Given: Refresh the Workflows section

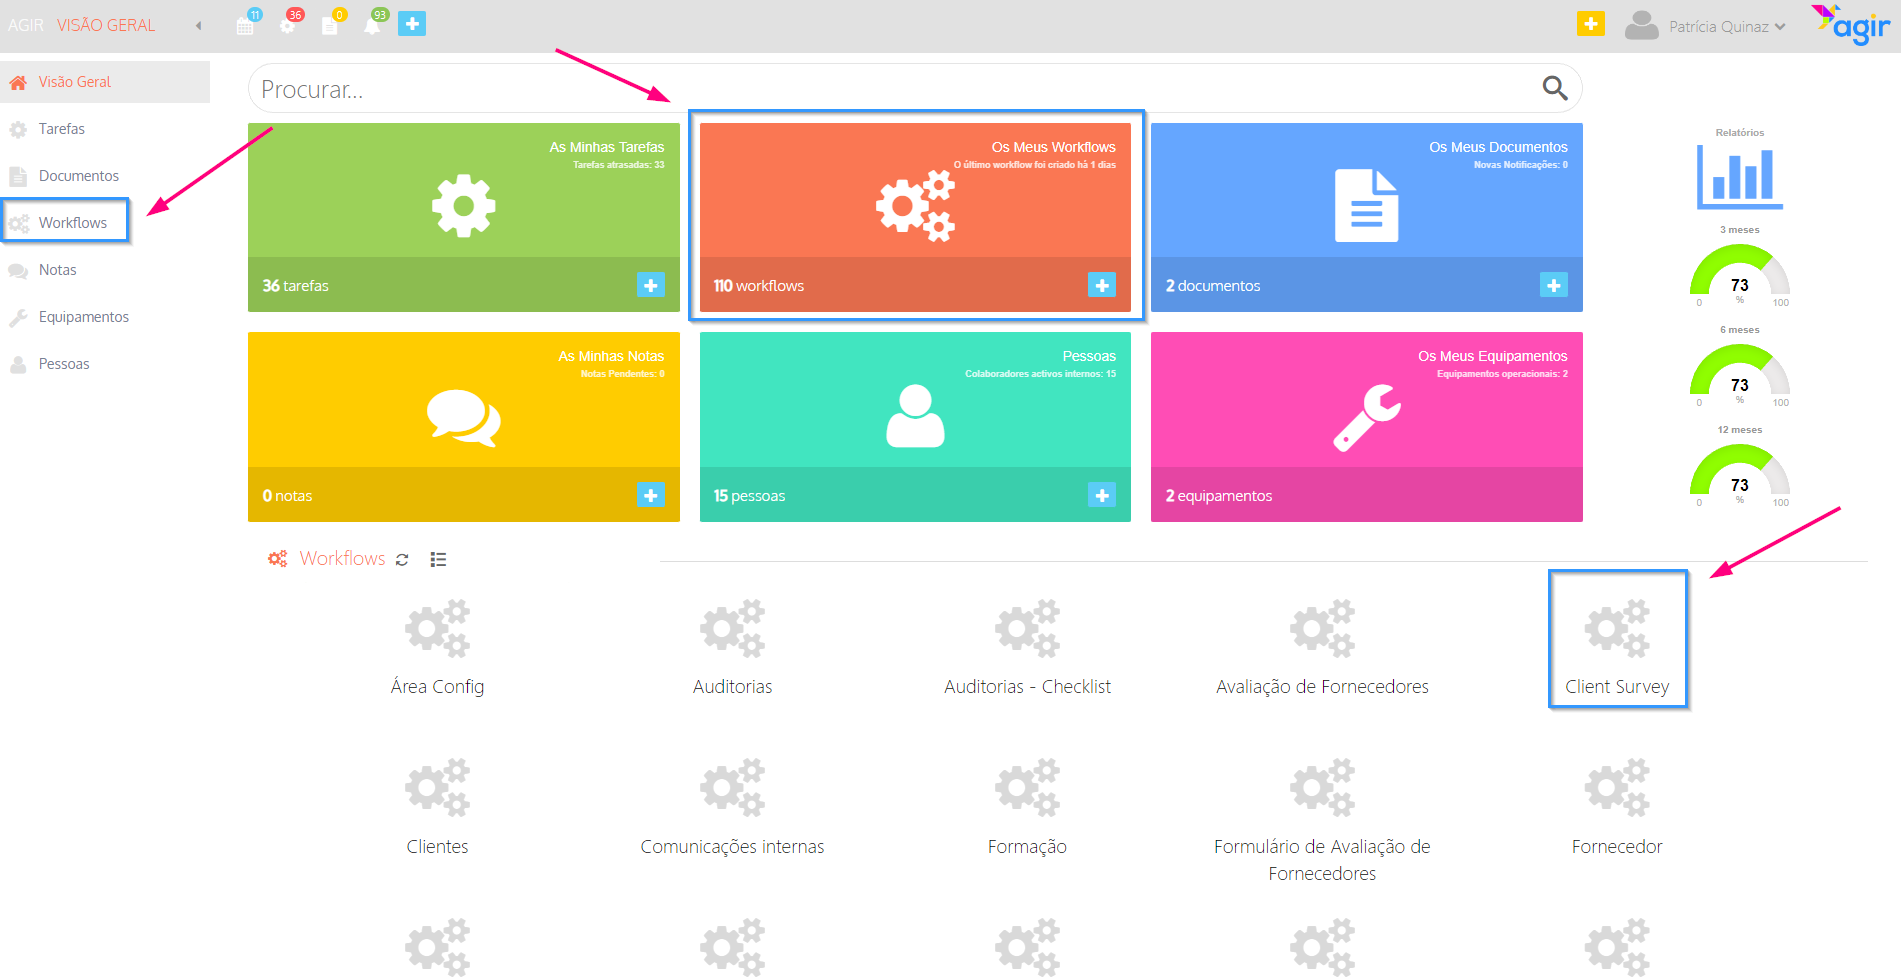Looking at the screenshot, I should [x=402, y=560].
